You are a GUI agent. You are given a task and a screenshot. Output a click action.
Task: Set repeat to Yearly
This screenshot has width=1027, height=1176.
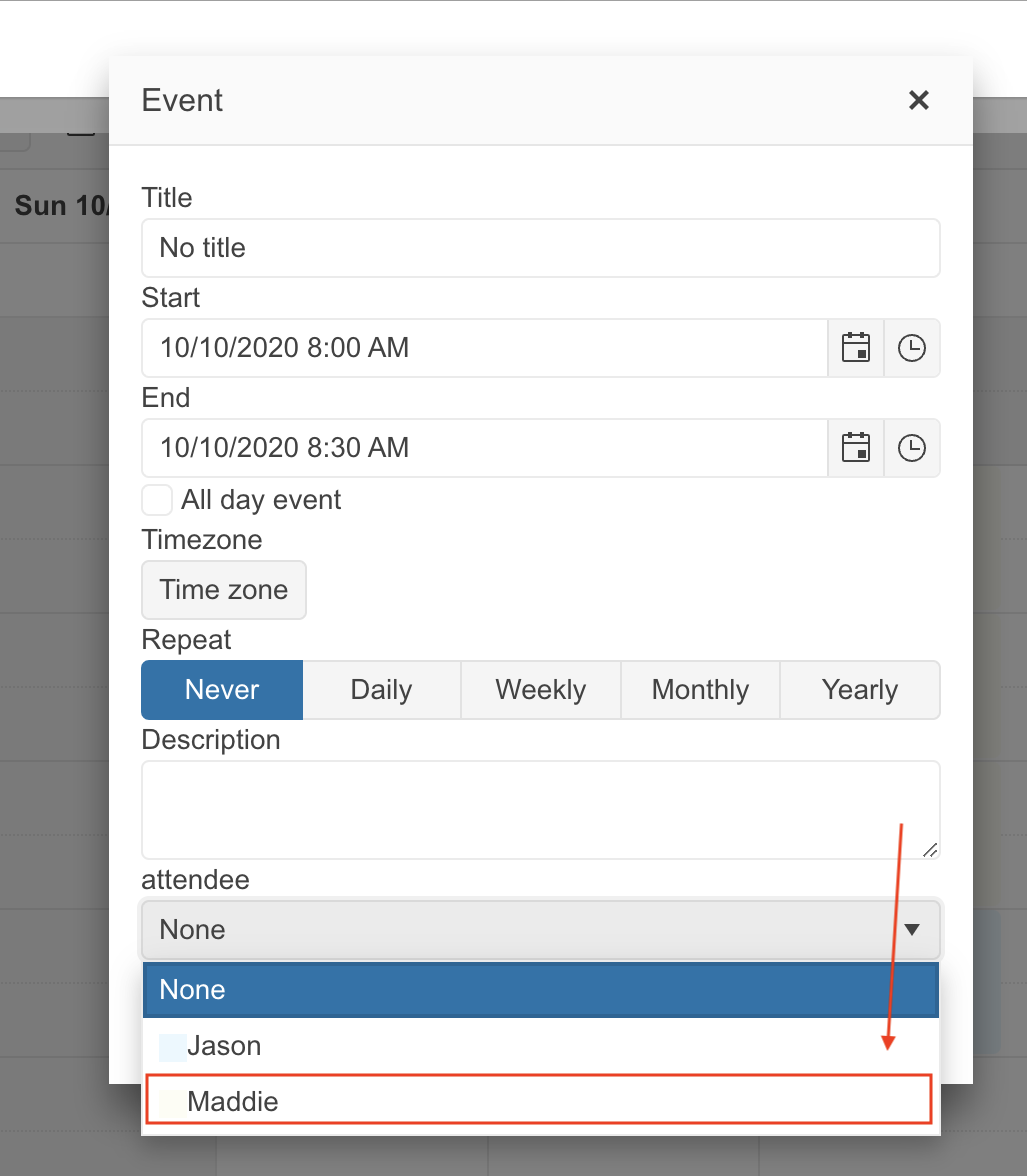(x=859, y=690)
